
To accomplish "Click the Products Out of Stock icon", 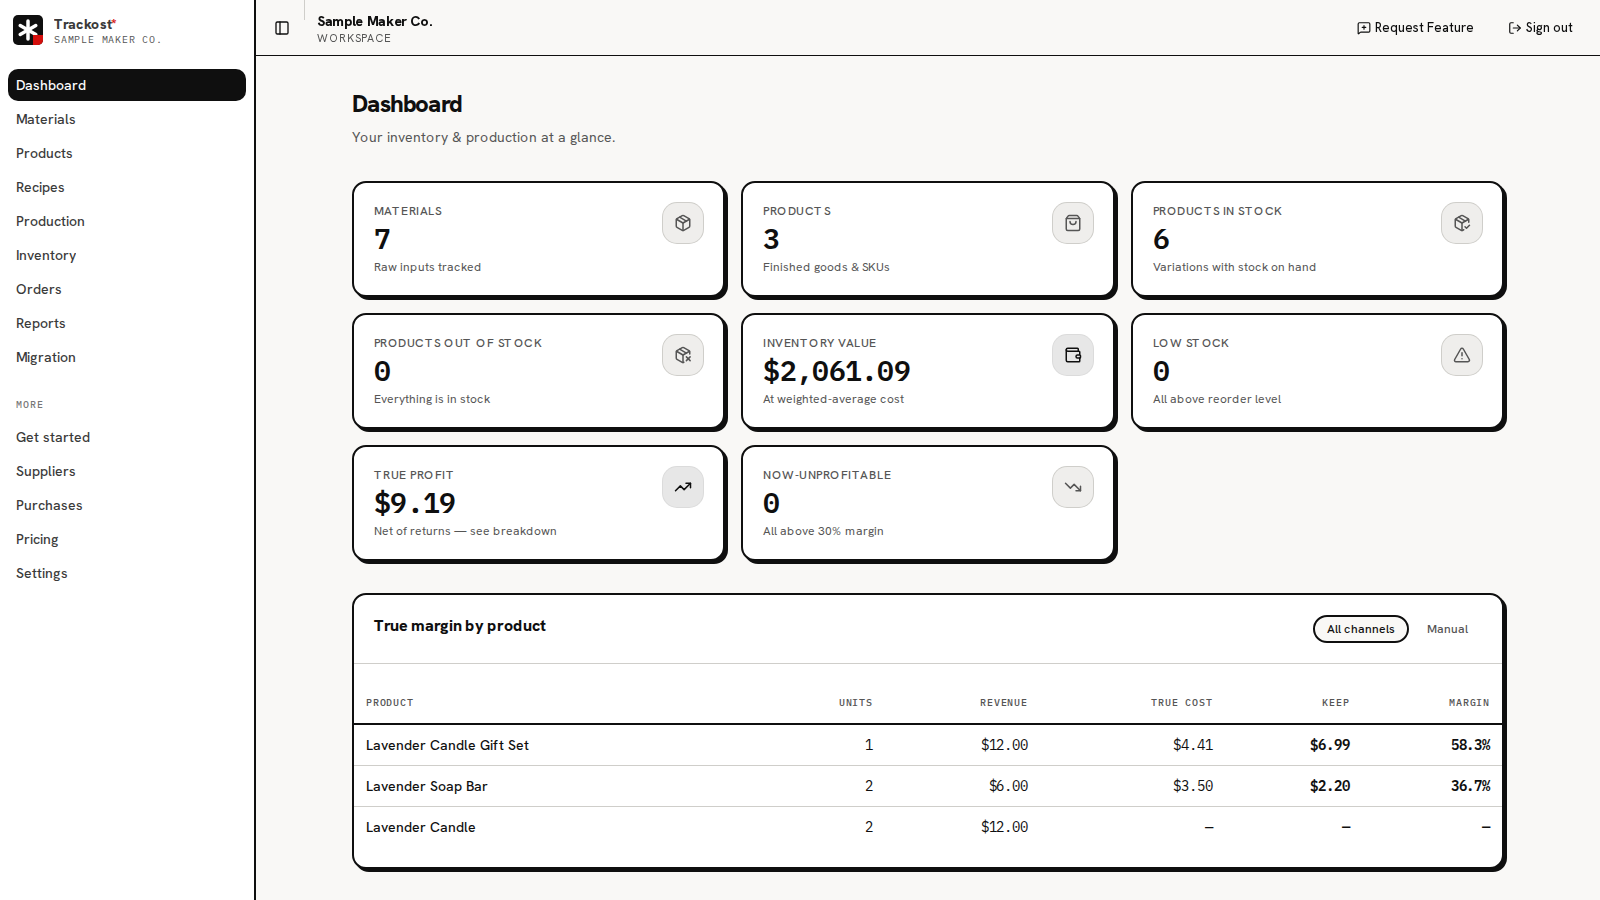I will coord(683,355).
